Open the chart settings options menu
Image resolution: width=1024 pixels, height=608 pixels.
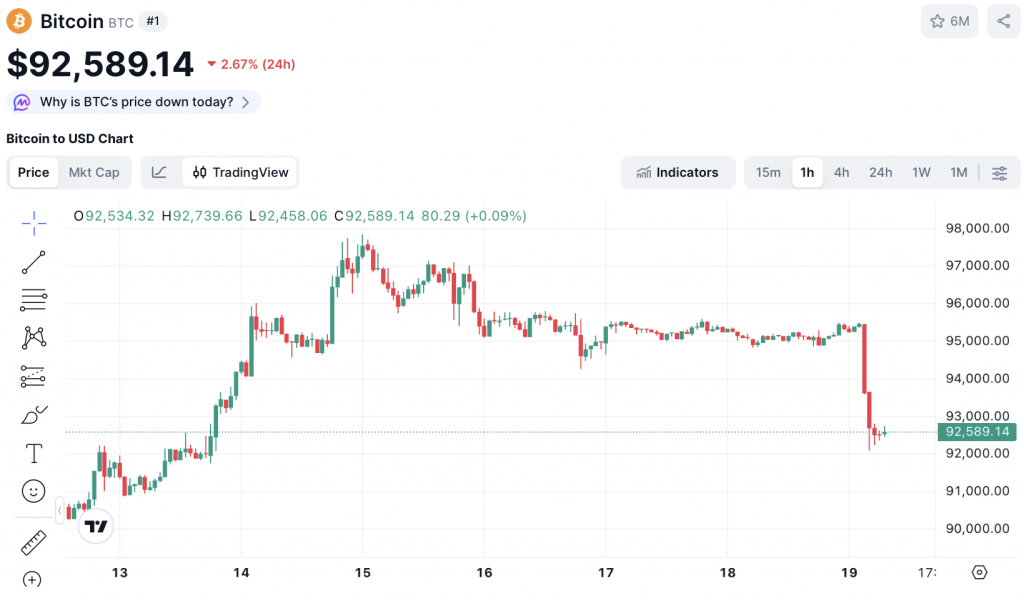click(x=999, y=172)
